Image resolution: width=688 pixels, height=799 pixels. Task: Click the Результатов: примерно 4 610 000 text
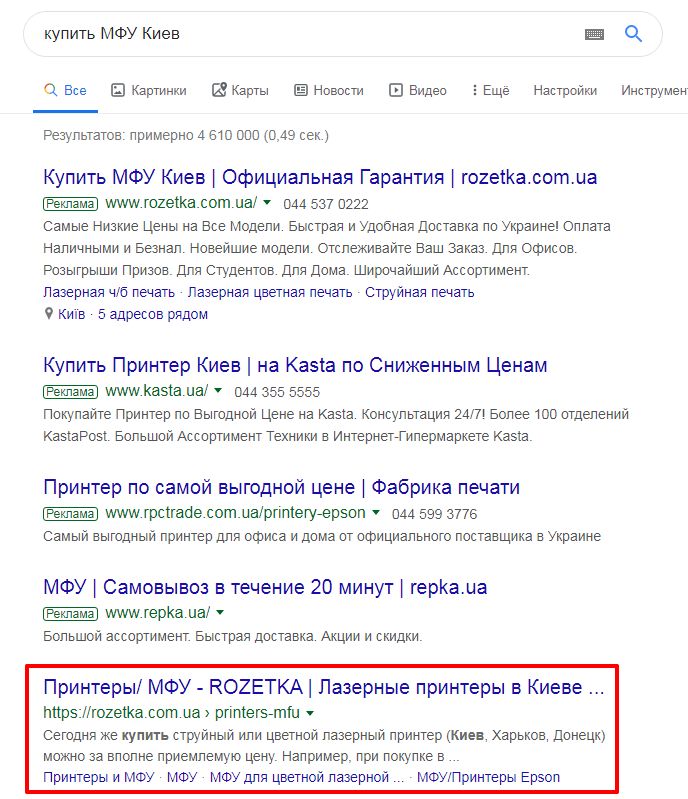(x=186, y=136)
